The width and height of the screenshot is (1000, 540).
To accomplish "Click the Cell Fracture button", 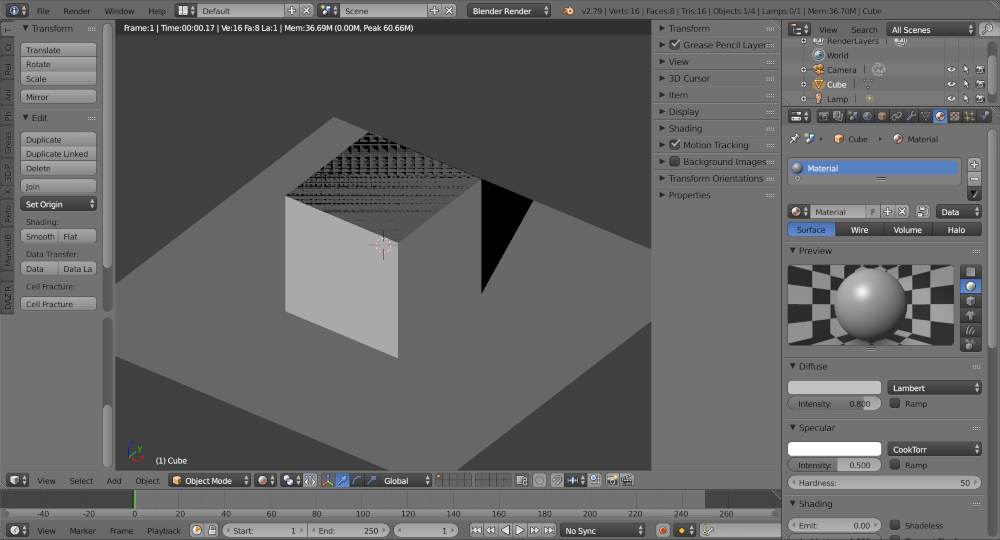I will click(58, 304).
